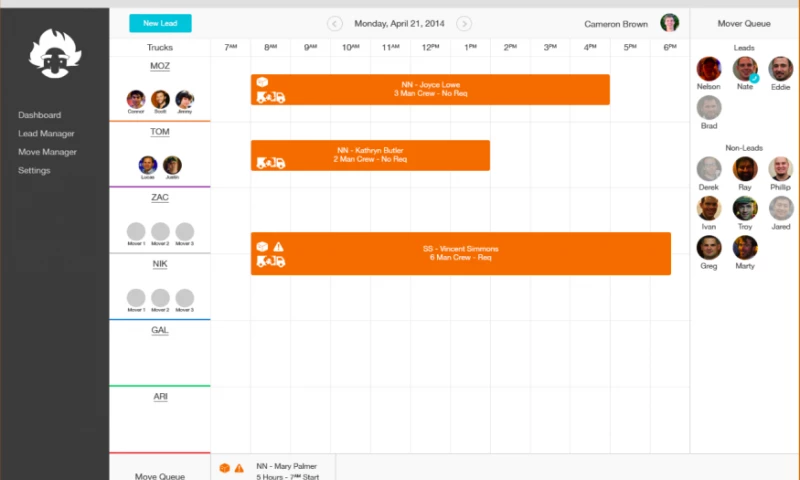Image resolution: width=800 pixels, height=480 pixels.
Task: Click the truck icon on Joyce Lowe job
Action: pos(271,97)
